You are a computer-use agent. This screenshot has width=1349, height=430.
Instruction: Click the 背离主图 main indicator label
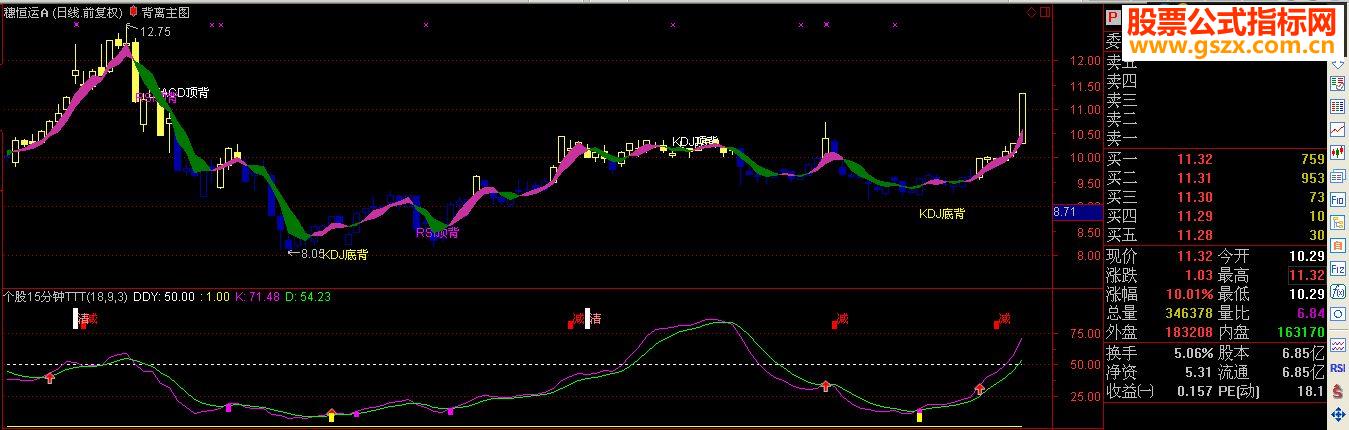point(165,13)
